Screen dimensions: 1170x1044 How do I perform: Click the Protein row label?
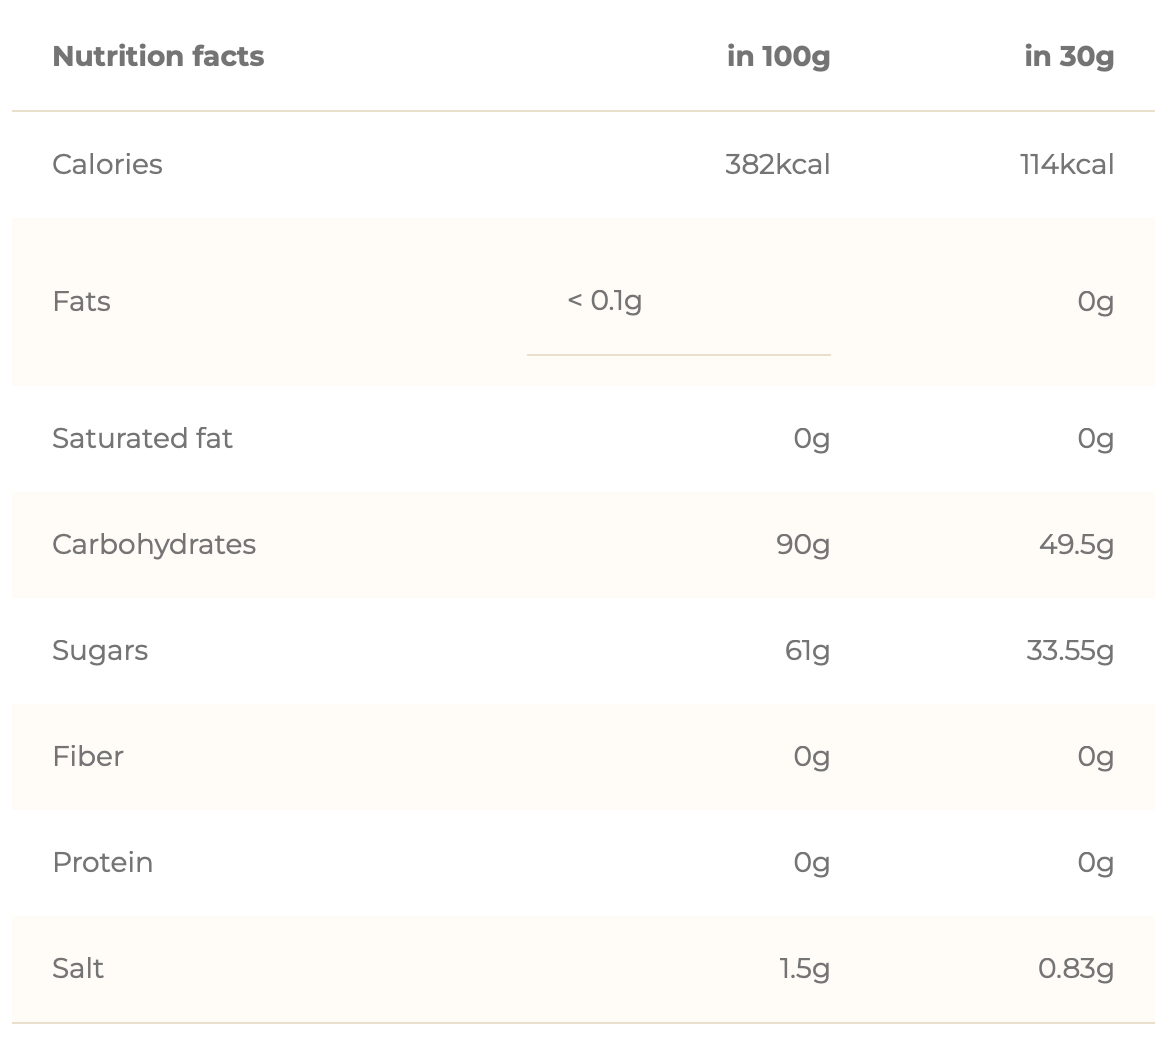pyautogui.click(x=102, y=862)
